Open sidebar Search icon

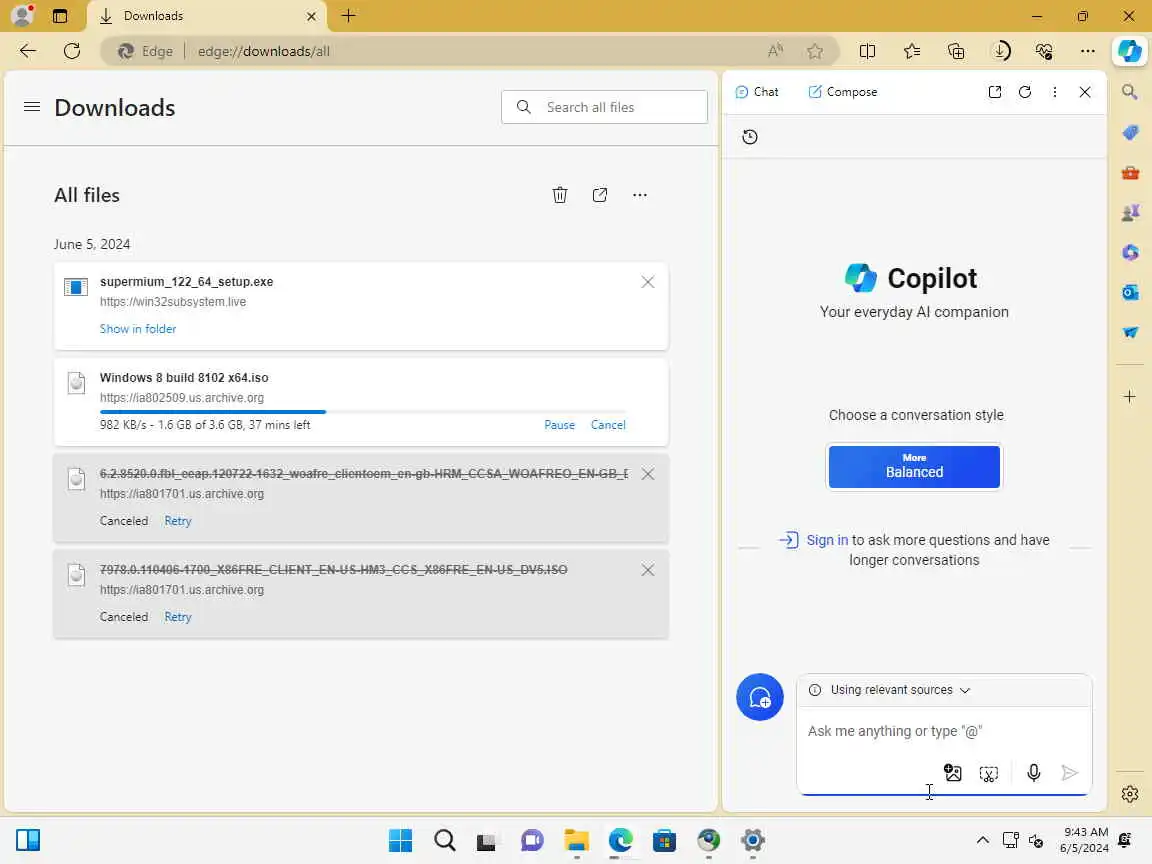[x=1130, y=92]
